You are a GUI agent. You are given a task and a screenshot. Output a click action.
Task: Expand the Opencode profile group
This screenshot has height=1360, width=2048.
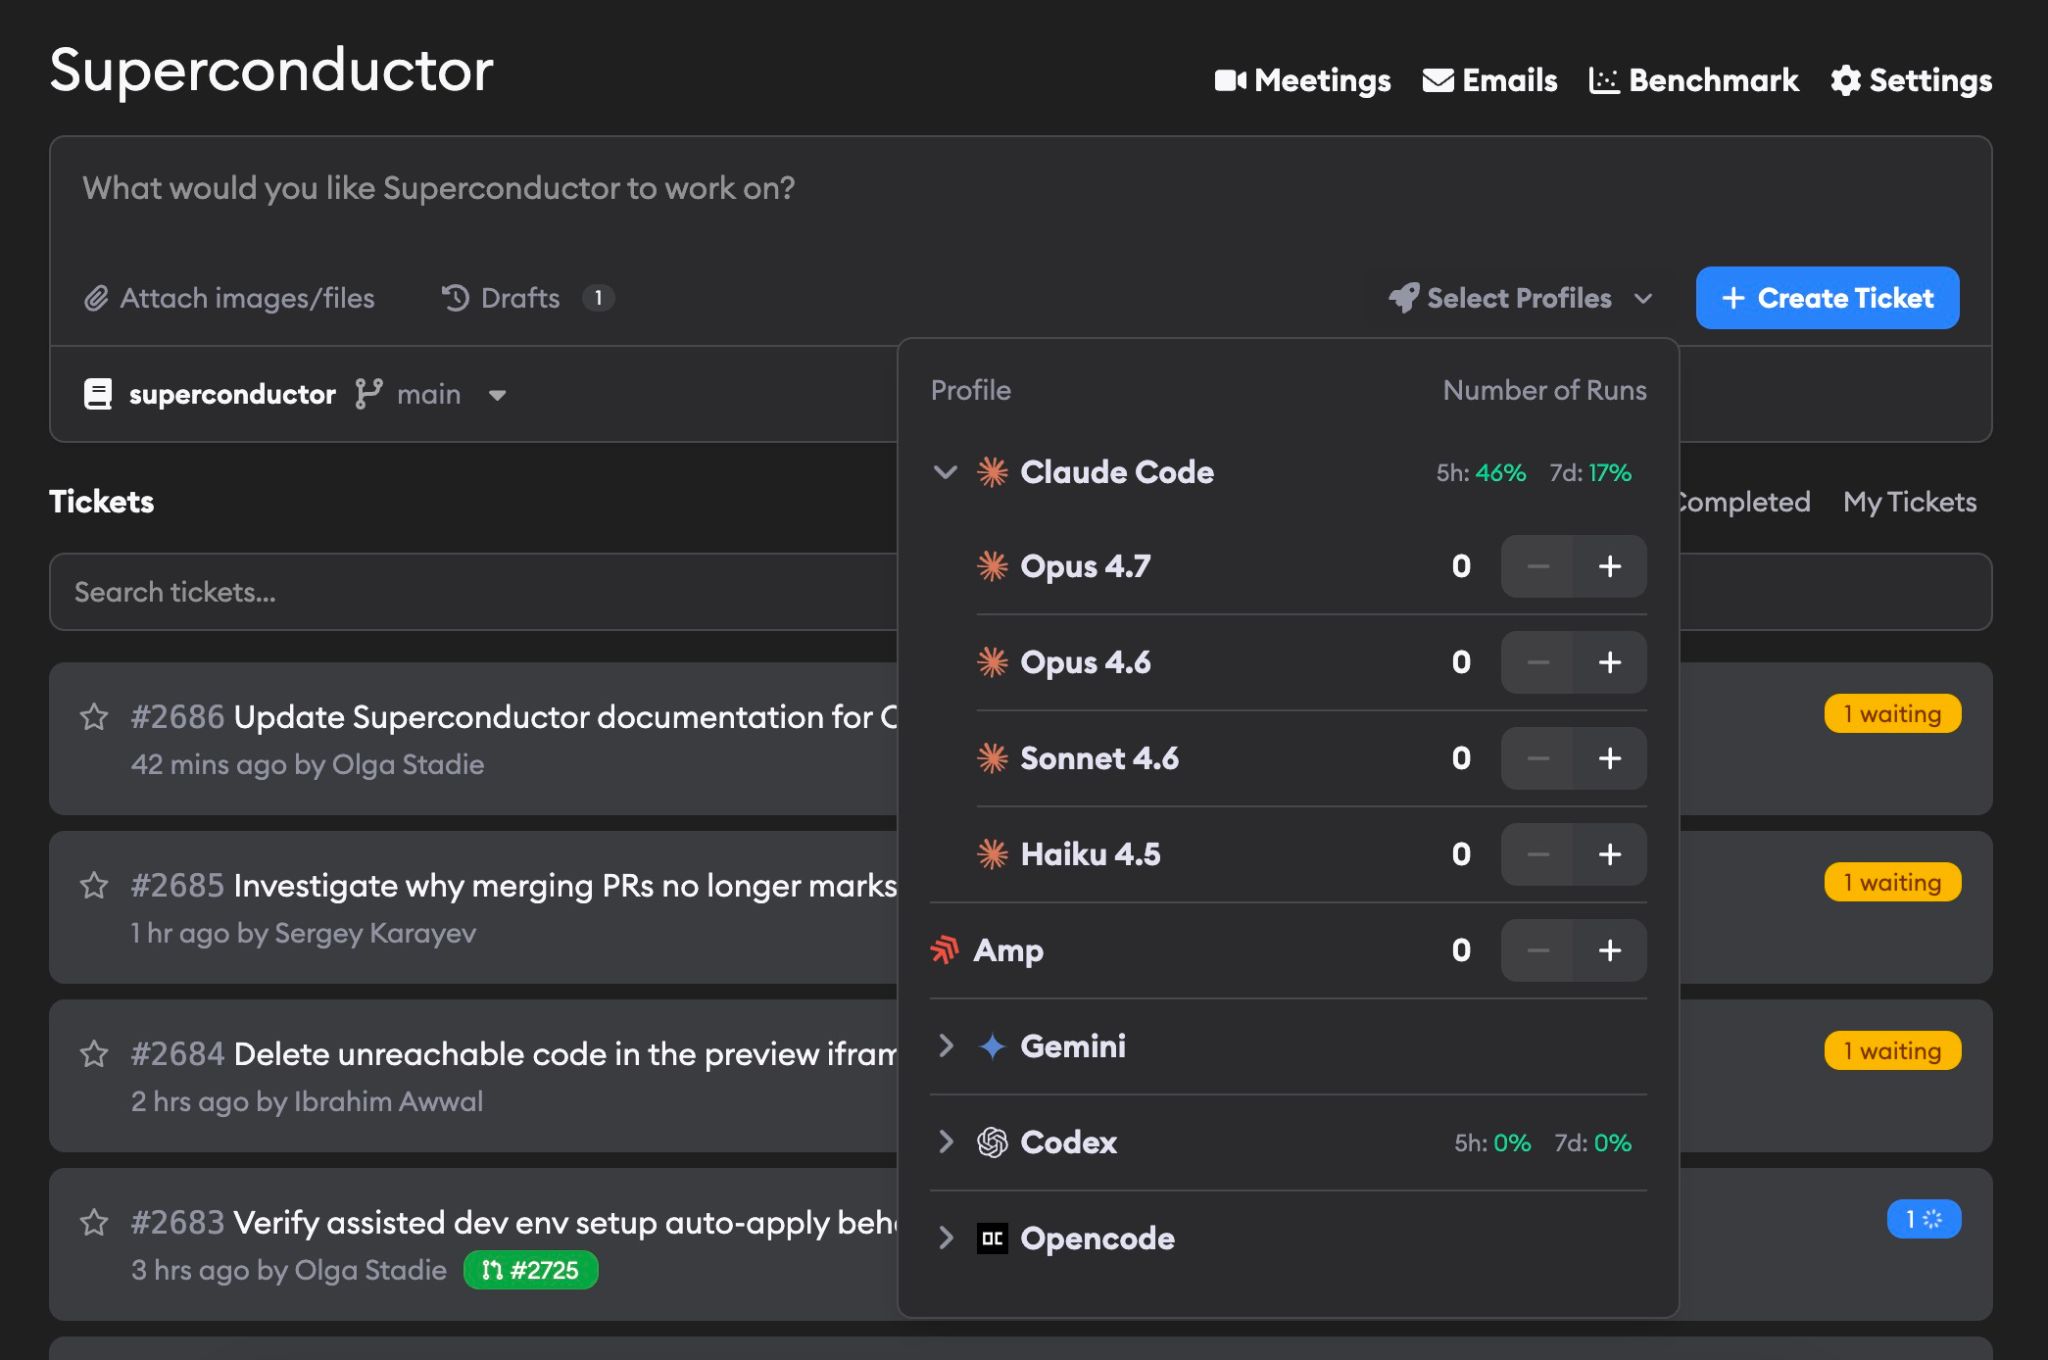945,1238
